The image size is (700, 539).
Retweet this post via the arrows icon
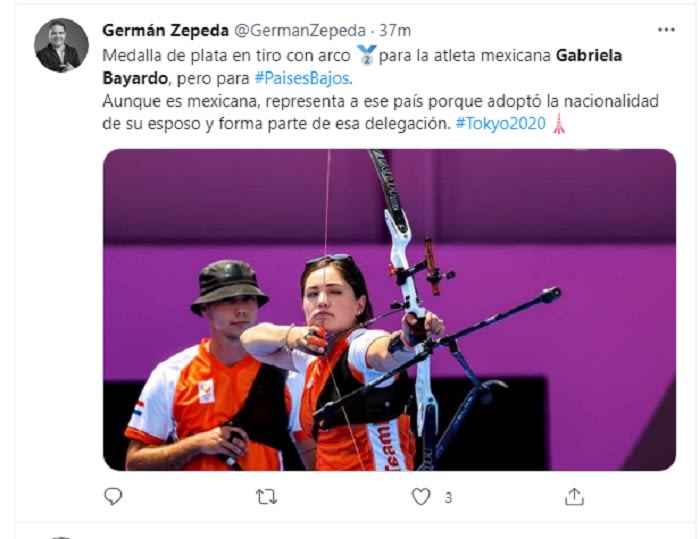[x=267, y=497]
